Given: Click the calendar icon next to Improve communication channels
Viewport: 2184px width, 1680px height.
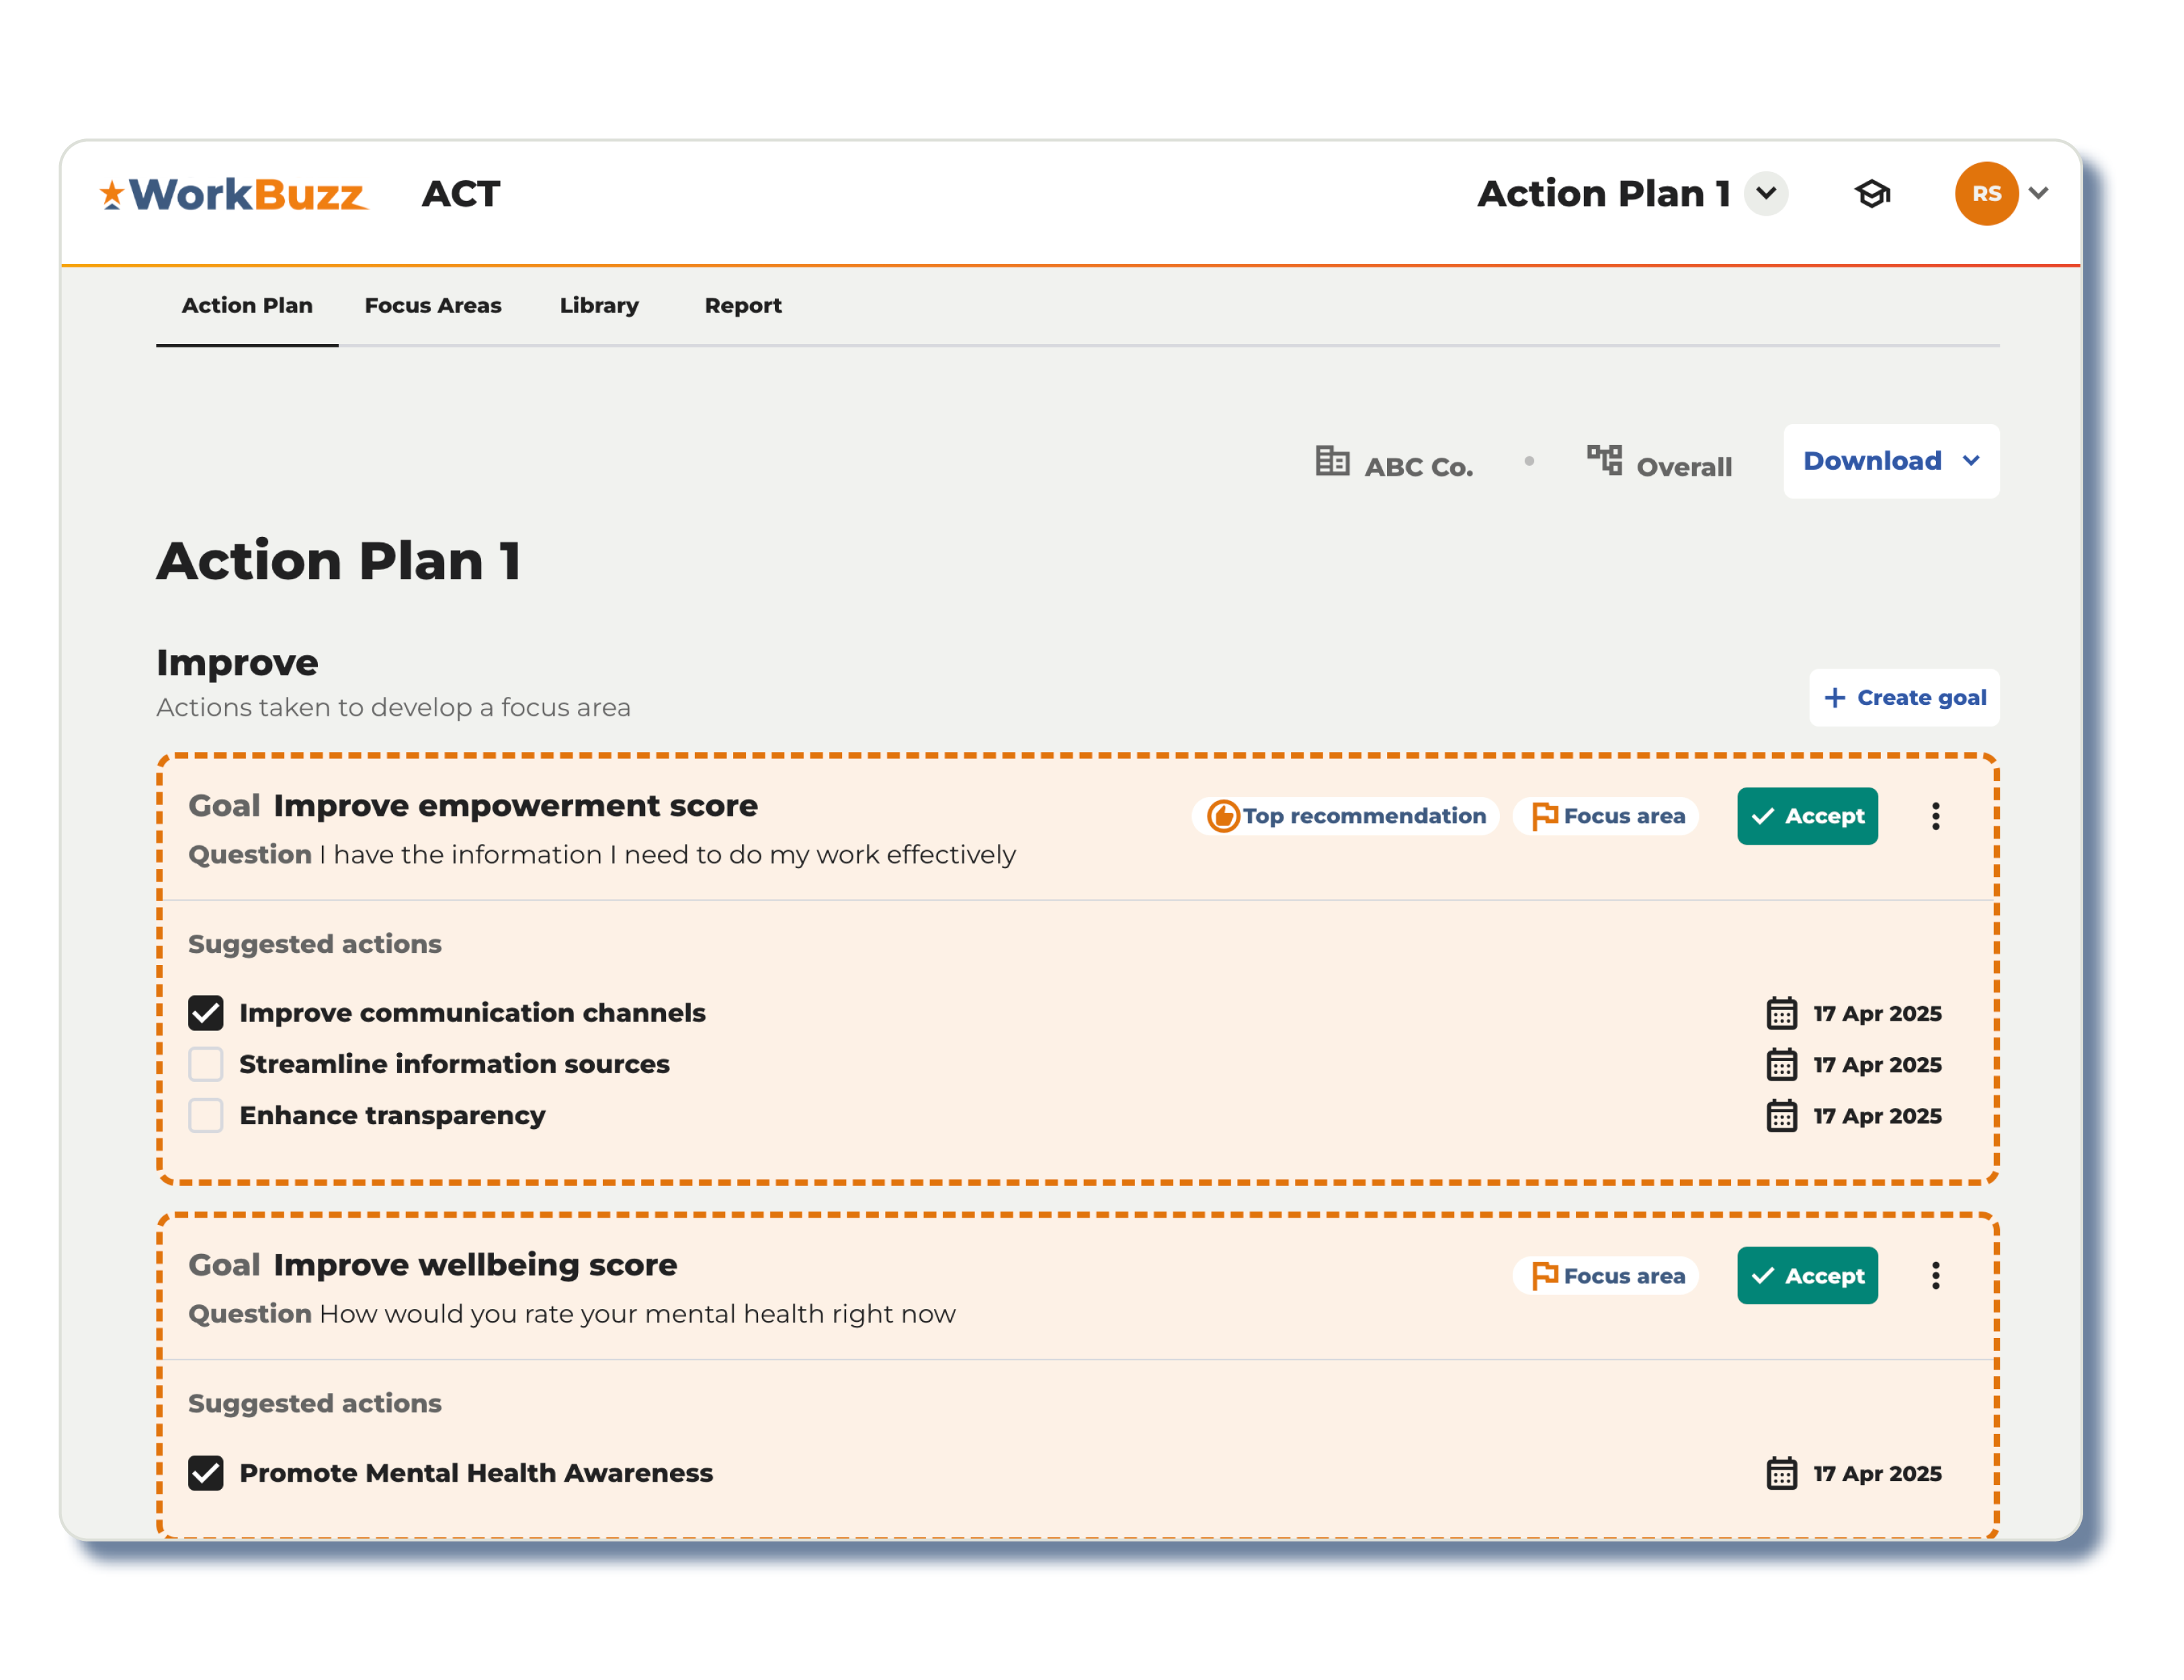Looking at the screenshot, I should coord(1781,1013).
